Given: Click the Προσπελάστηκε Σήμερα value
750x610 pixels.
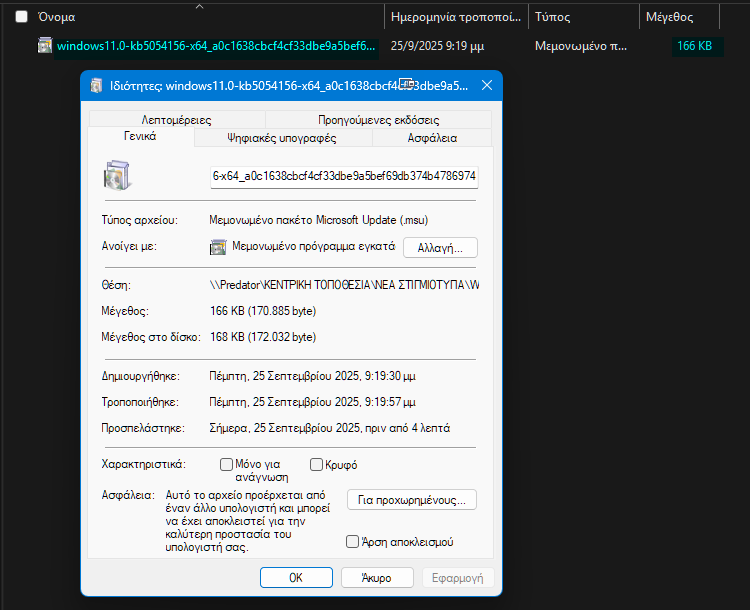Looking at the screenshot, I should click(x=330, y=428).
